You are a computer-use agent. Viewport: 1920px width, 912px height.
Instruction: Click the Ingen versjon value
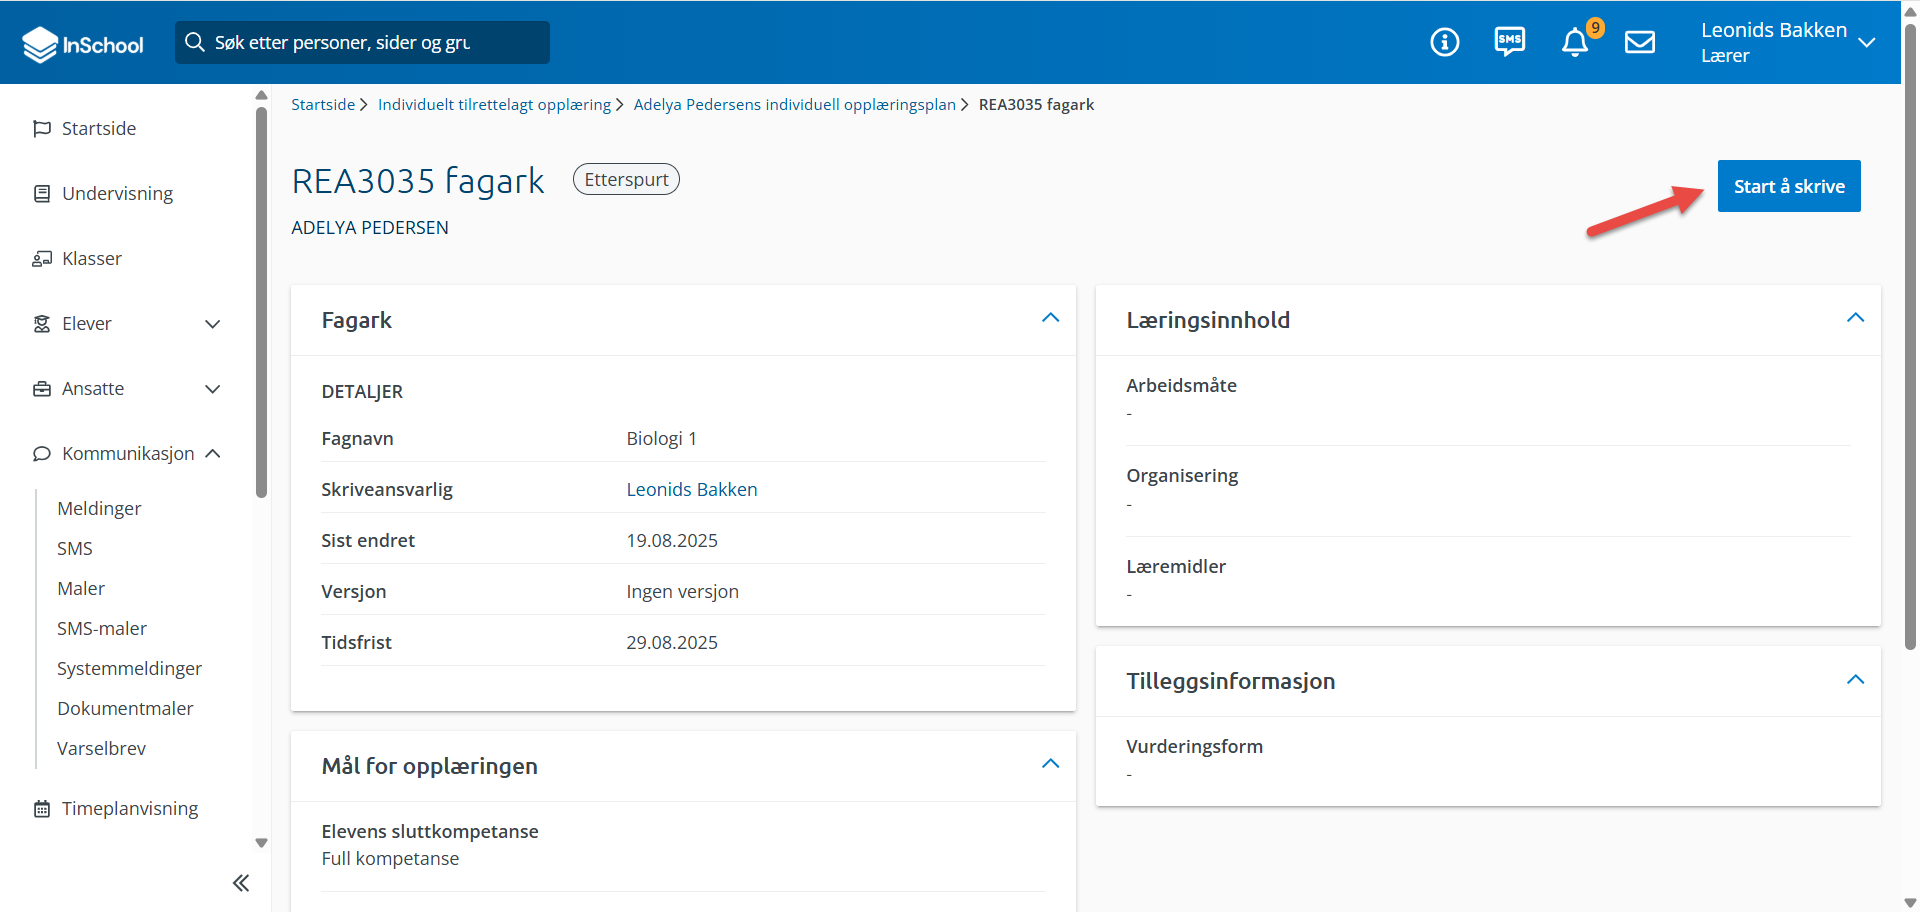pos(682,591)
